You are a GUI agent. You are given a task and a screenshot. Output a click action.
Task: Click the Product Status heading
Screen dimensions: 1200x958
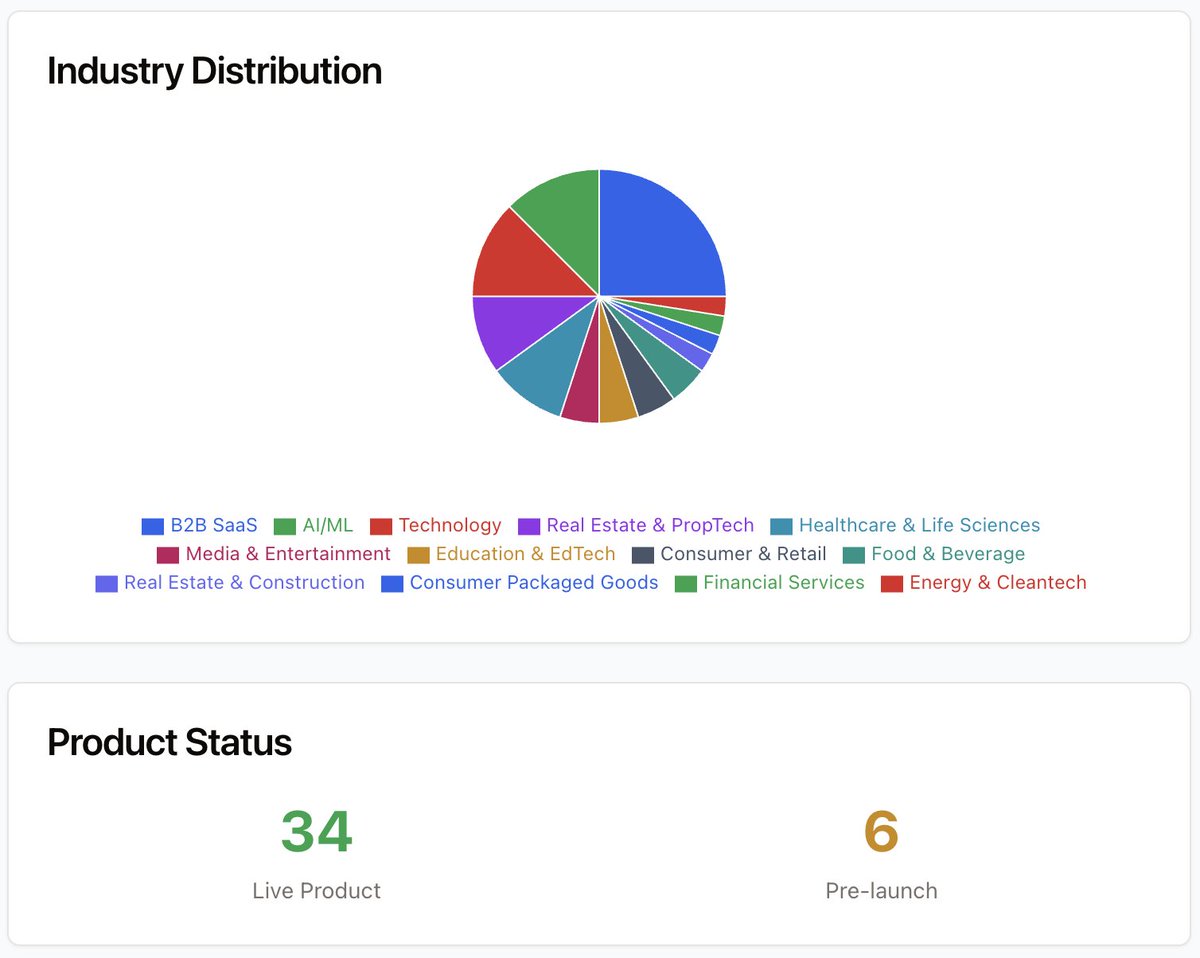169,742
